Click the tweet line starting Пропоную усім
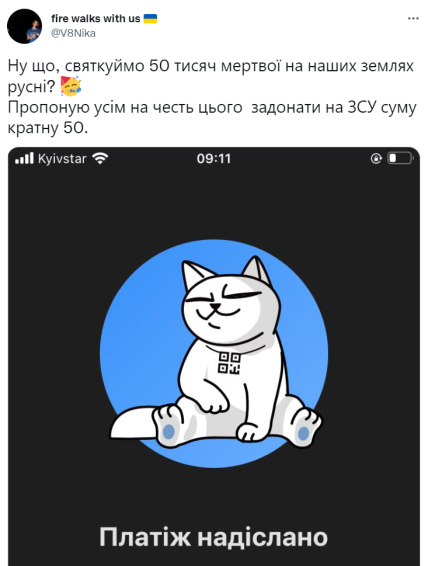This screenshot has height=566, width=428. click(212, 118)
